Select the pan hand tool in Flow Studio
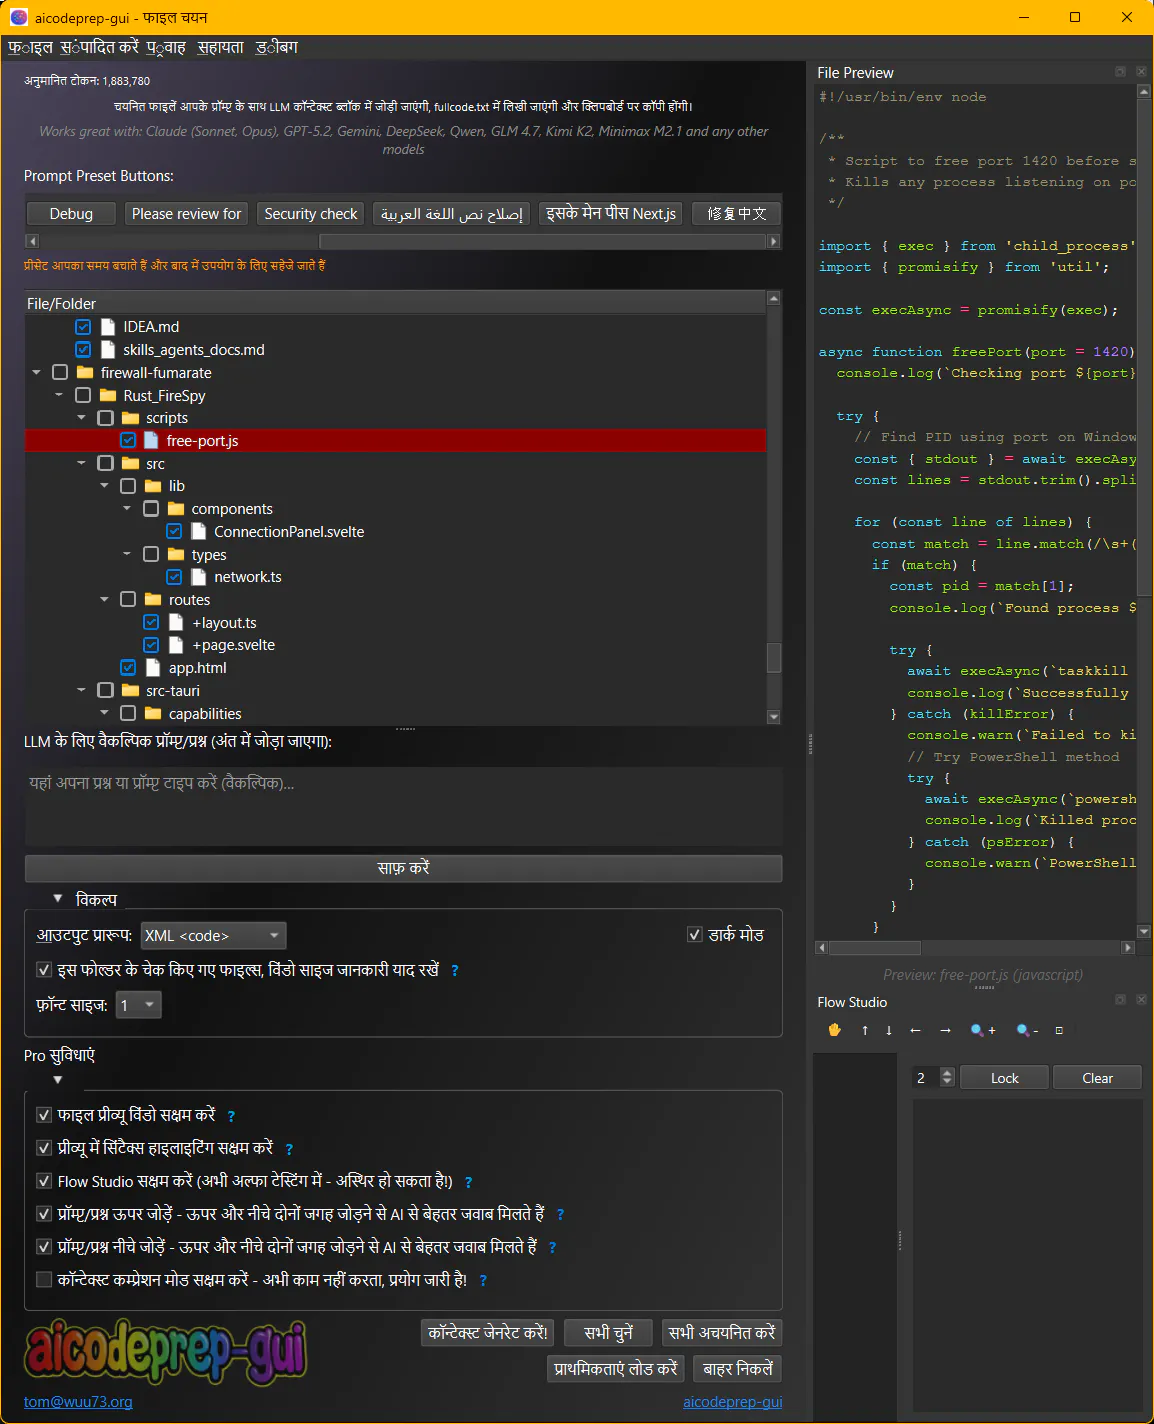This screenshot has height=1424, width=1154. (835, 1030)
